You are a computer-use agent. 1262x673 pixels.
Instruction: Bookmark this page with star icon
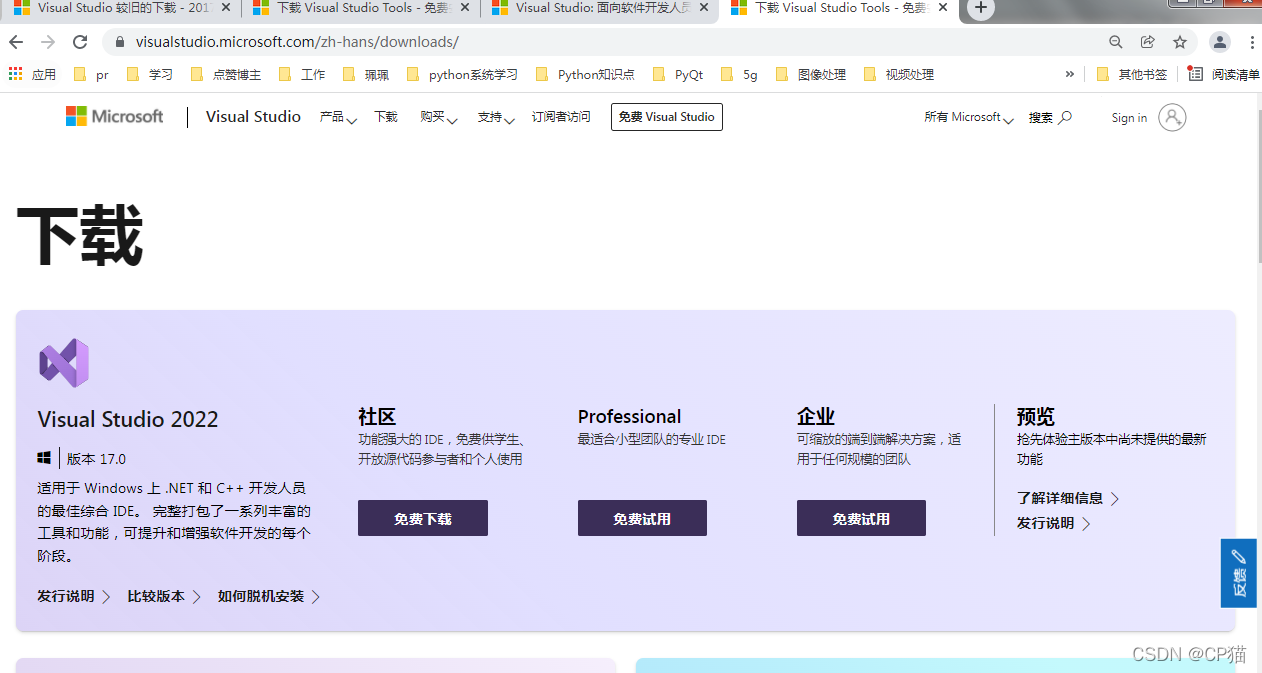pyautogui.click(x=1180, y=42)
